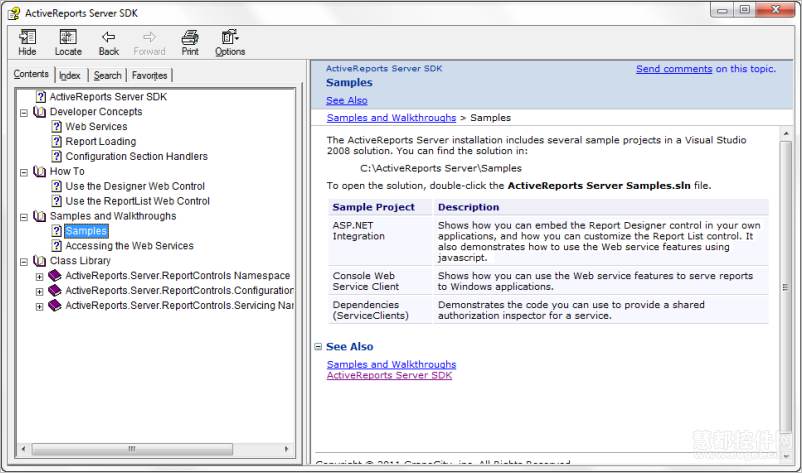Select ActiveReports Server SDK tree topic
Viewport: 802px width, 473px height.
point(108,97)
